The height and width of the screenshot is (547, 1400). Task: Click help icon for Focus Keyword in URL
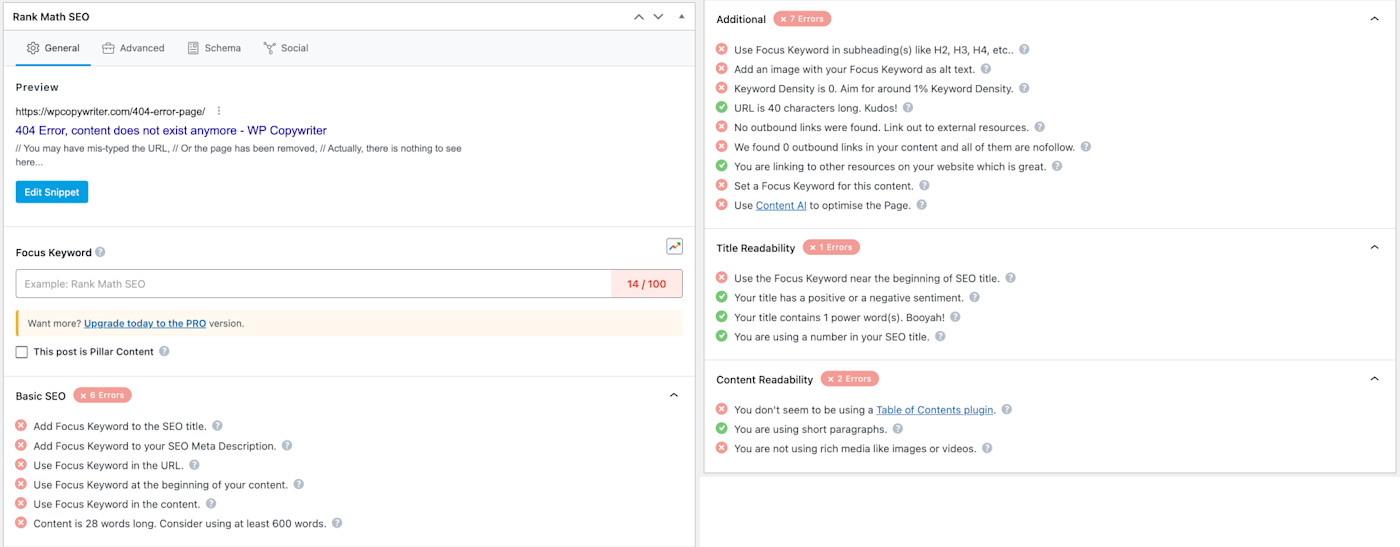(x=194, y=465)
